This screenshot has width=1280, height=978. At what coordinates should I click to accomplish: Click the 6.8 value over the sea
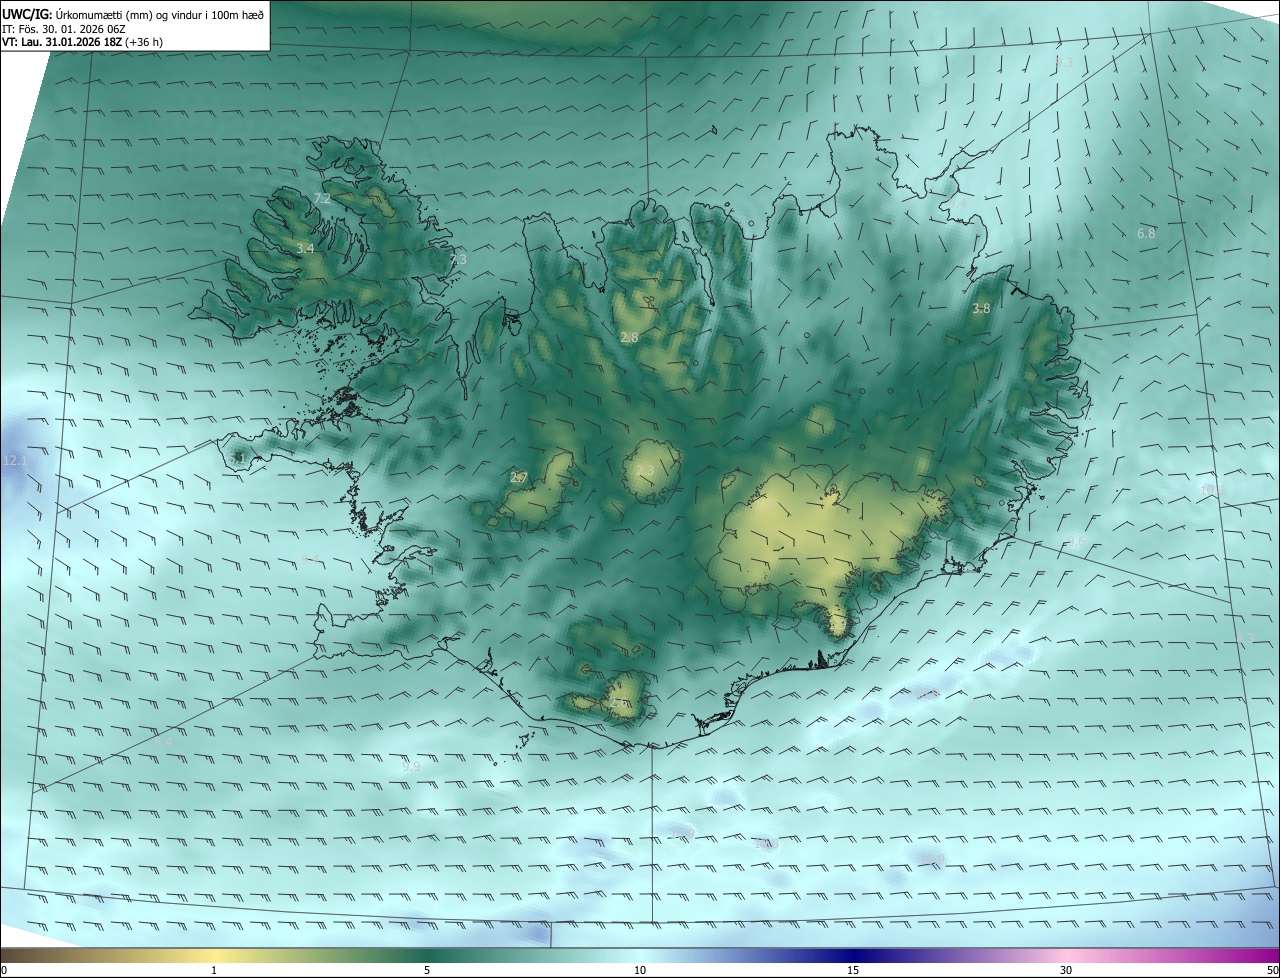(1146, 233)
